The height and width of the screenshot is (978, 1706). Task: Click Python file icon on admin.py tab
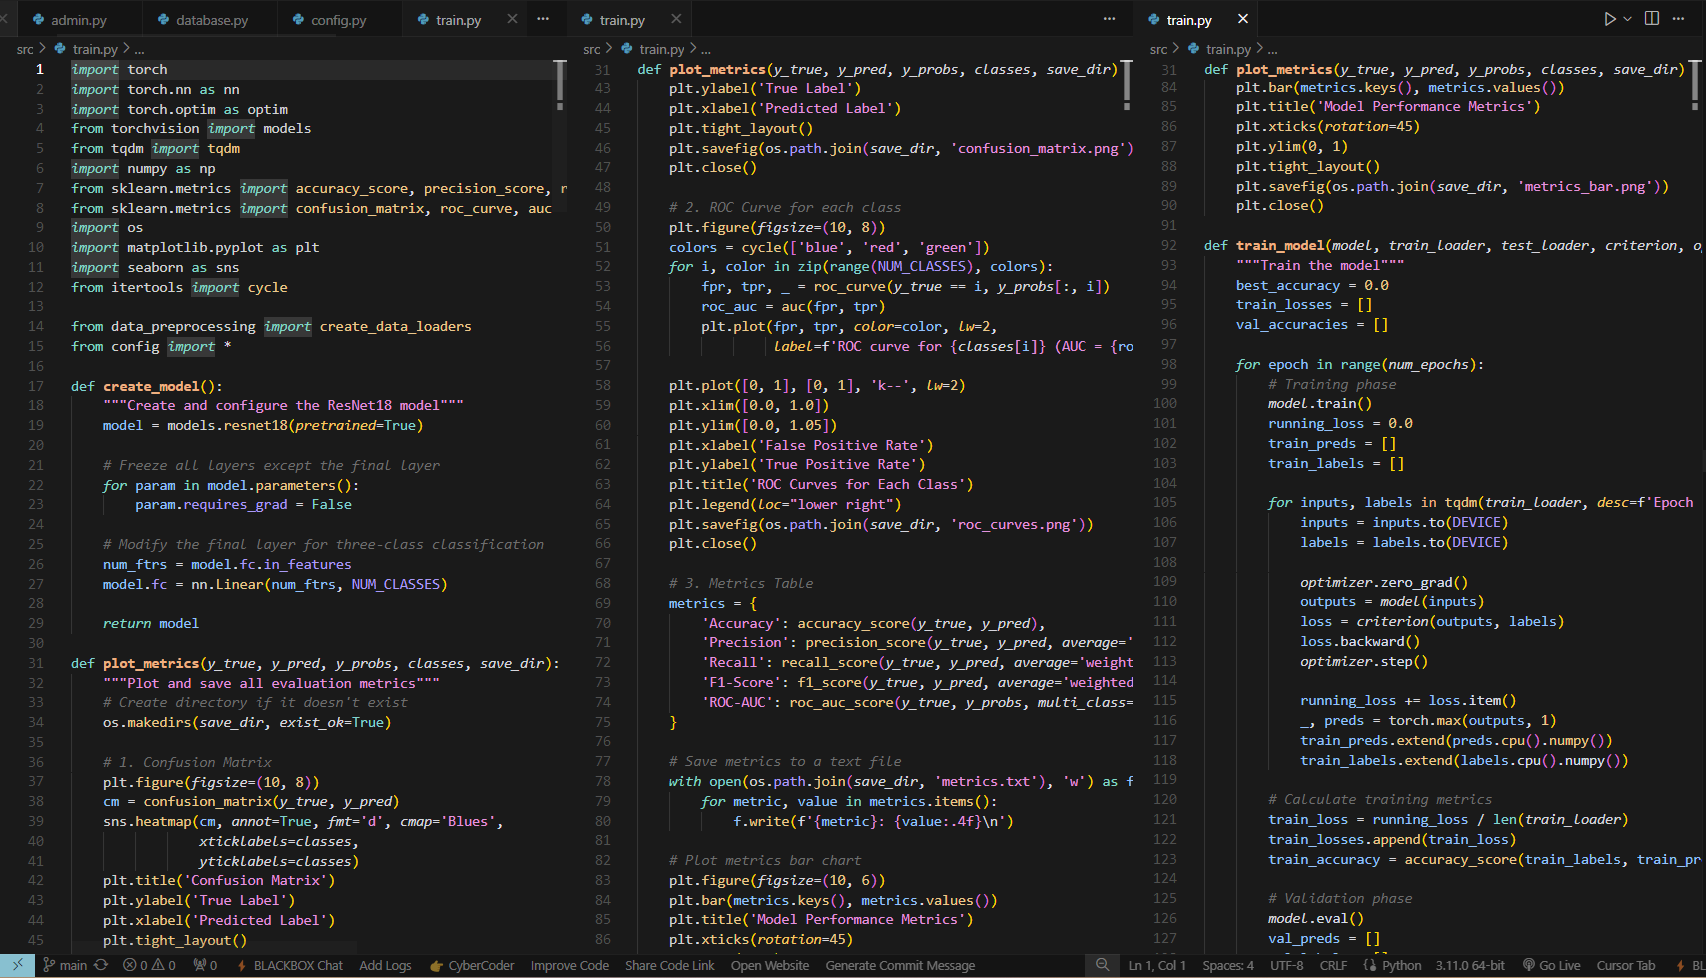(x=38, y=20)
